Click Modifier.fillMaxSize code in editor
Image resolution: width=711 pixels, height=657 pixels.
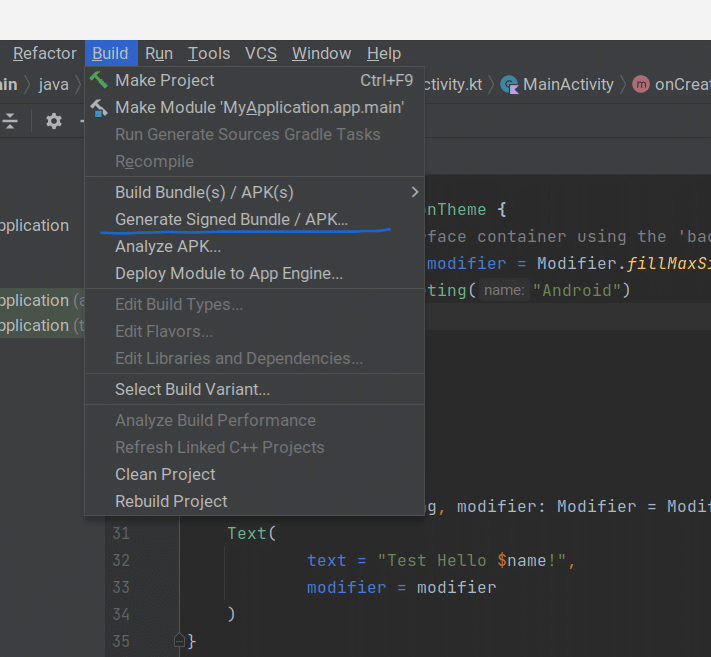coord(624,263)
